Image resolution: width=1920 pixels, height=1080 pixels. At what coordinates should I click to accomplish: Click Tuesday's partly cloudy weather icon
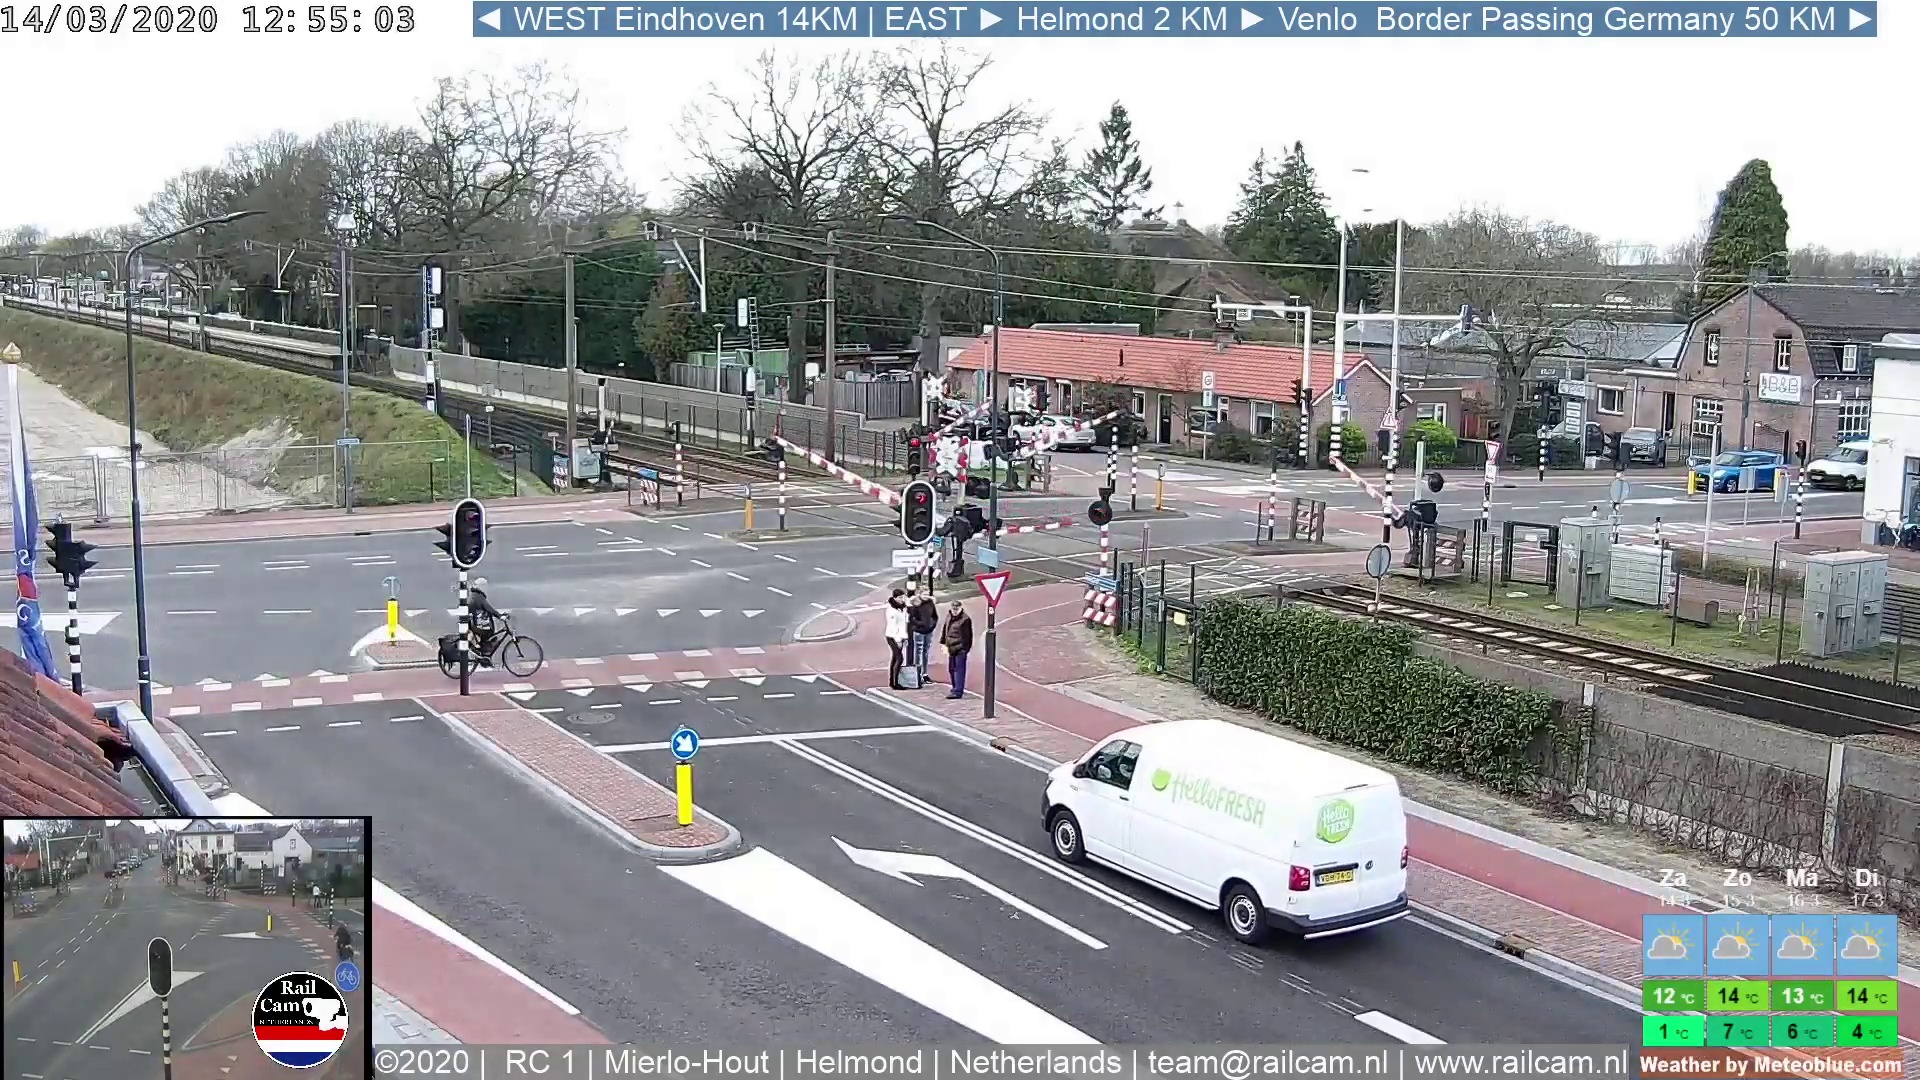coord(1865,945)
